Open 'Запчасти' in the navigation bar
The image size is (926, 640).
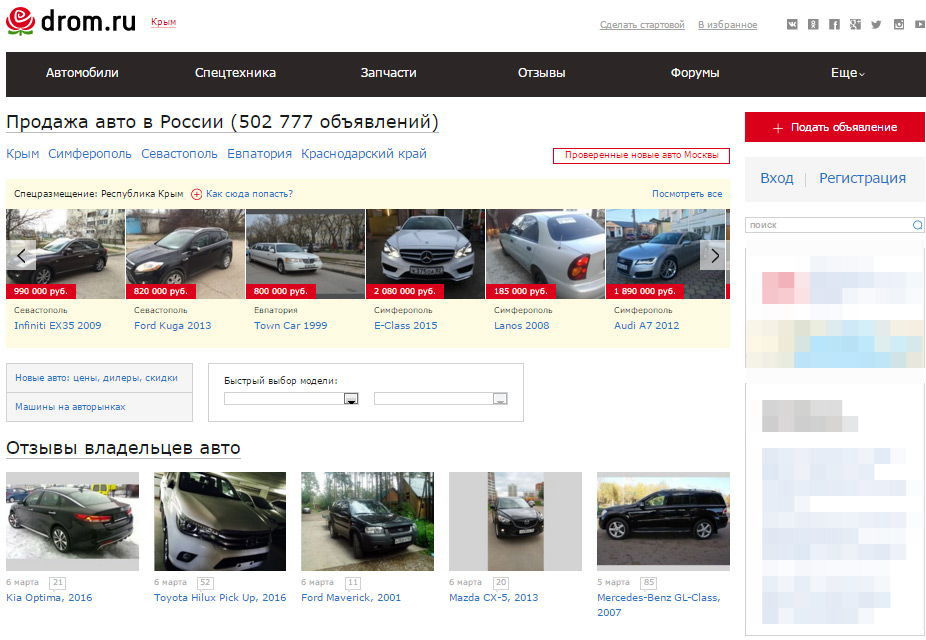tap(388, 73)
